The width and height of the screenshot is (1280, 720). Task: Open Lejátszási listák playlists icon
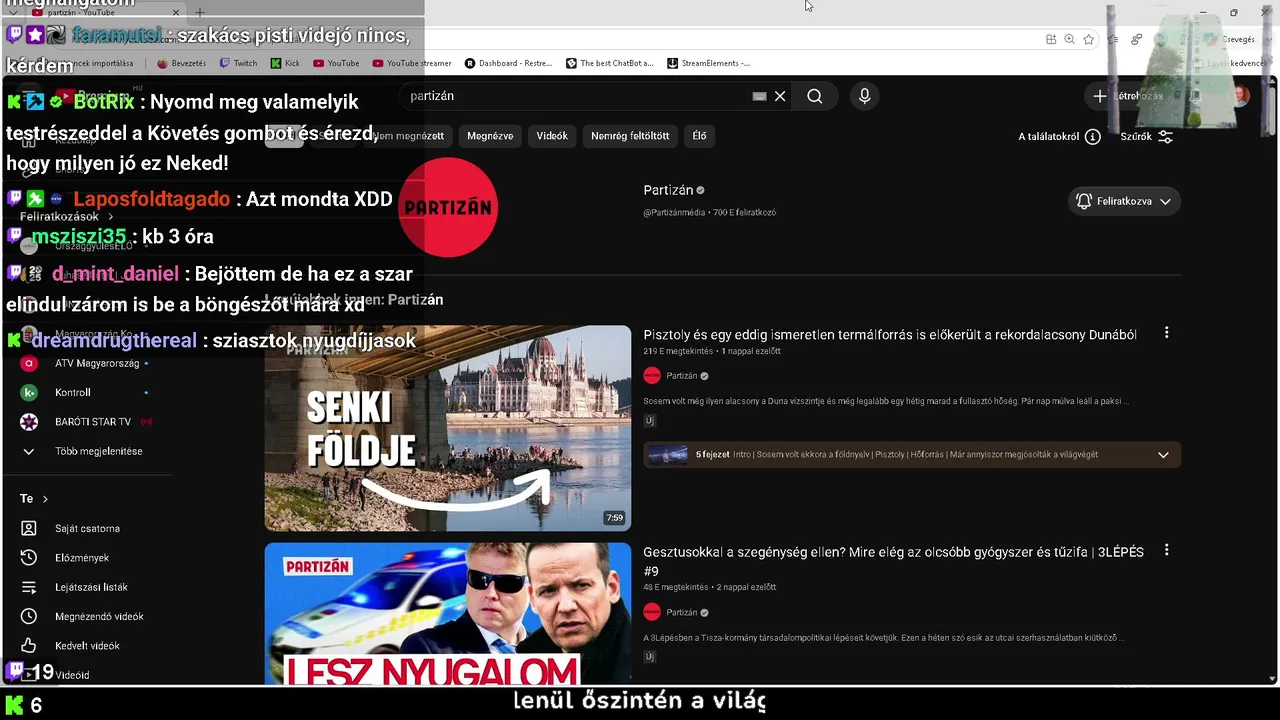coord(29,587)
